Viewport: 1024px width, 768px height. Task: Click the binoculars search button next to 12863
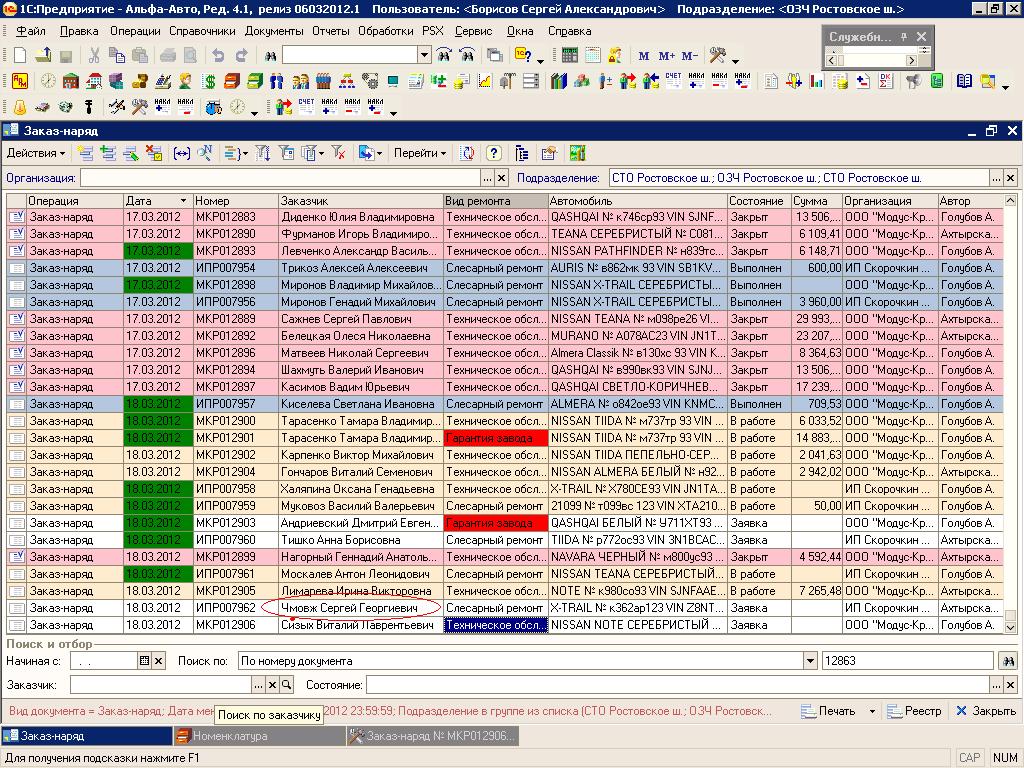point(1008,661)
